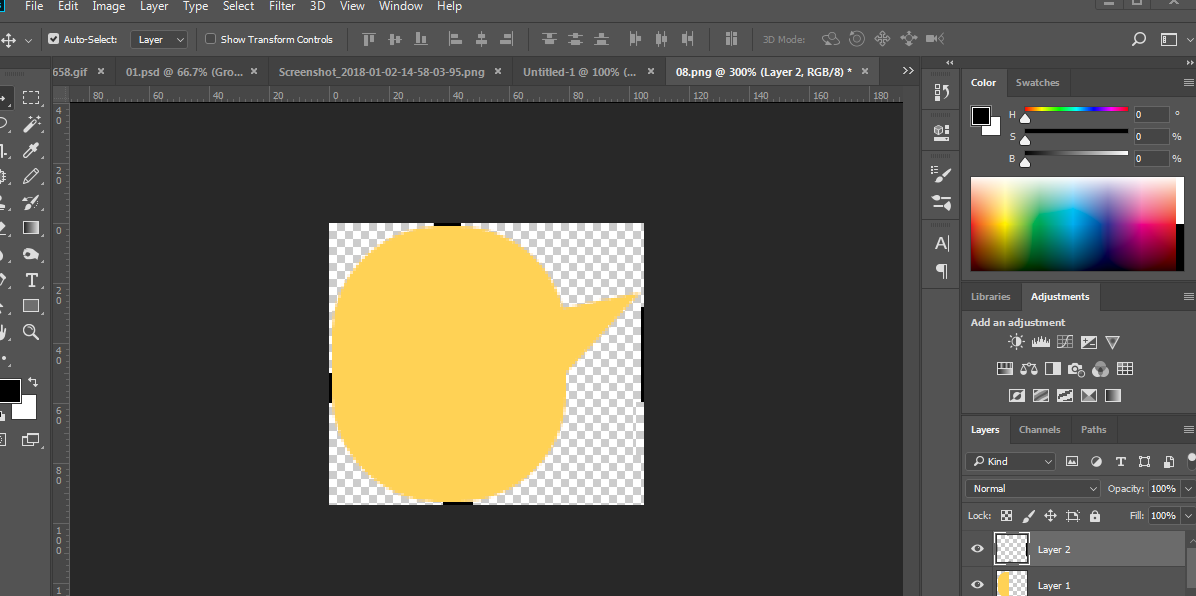Open the Fill slider dropdown arrow
Viewport: 1196px width, 596px height.
1188,516
